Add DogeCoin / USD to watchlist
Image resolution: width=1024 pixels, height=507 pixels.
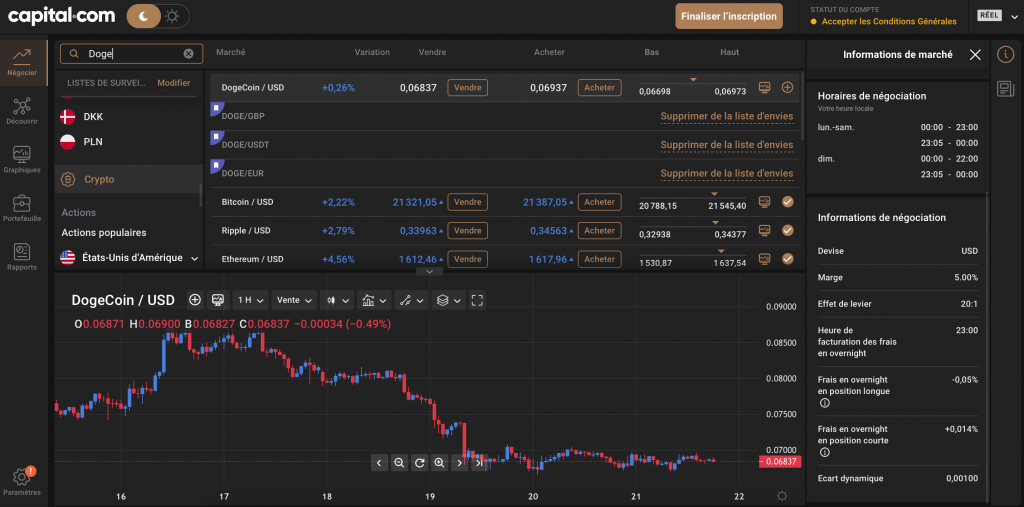(788, 87)
